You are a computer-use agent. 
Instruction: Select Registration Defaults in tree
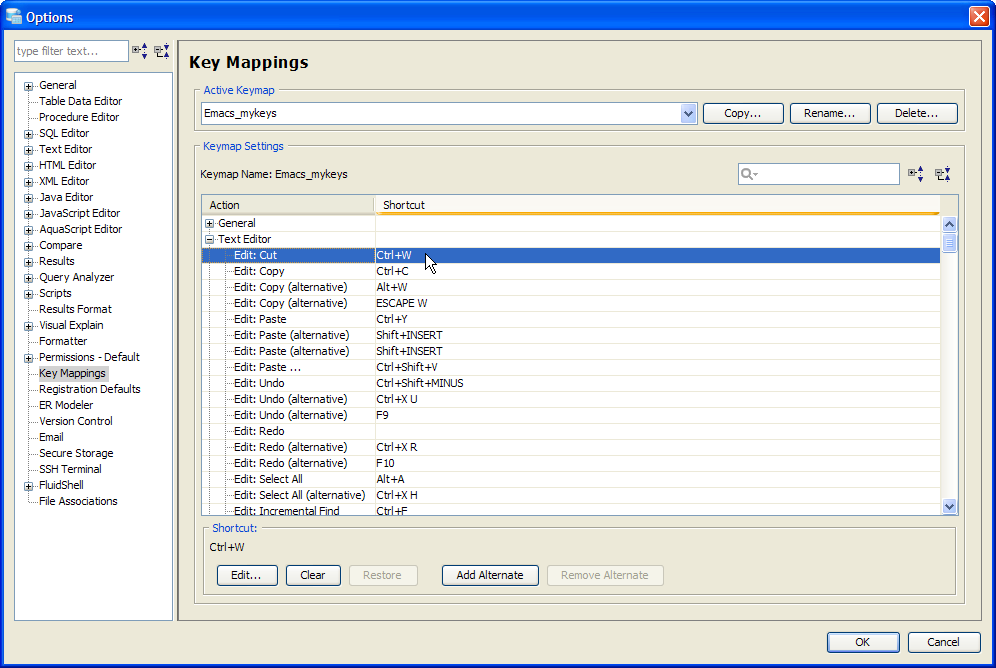click(90, 389)
